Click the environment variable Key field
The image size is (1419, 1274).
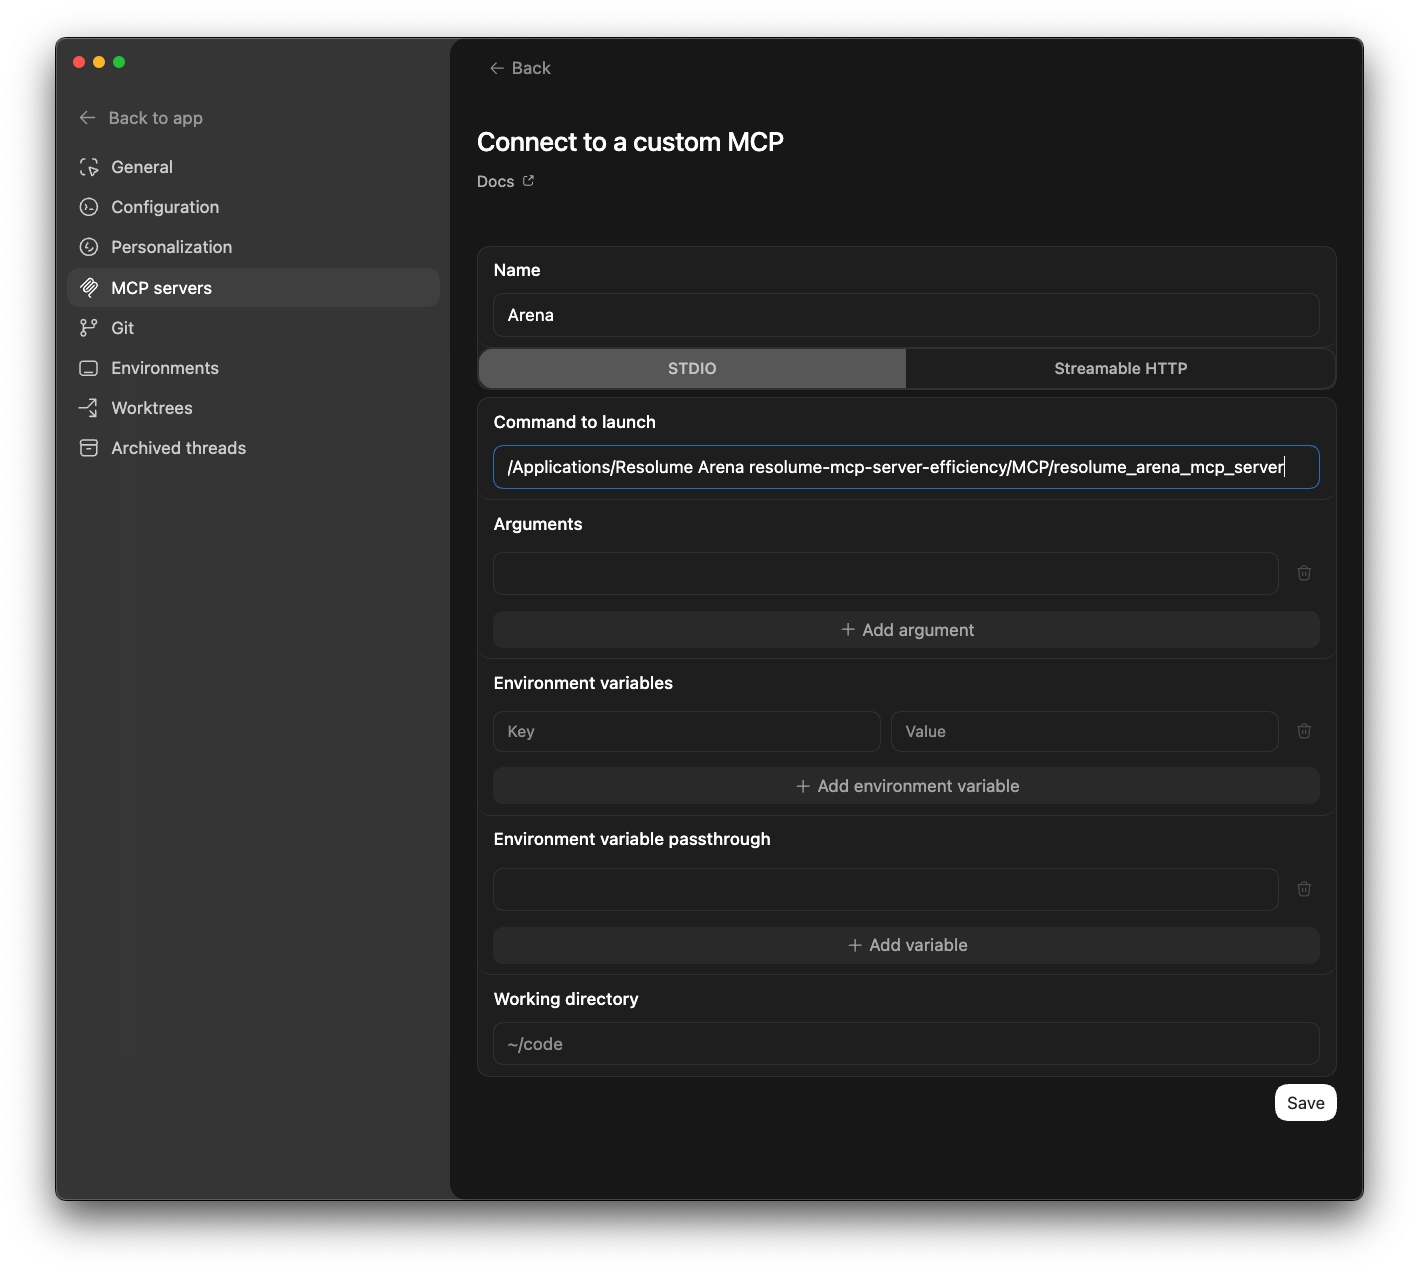tap(686, 732)
